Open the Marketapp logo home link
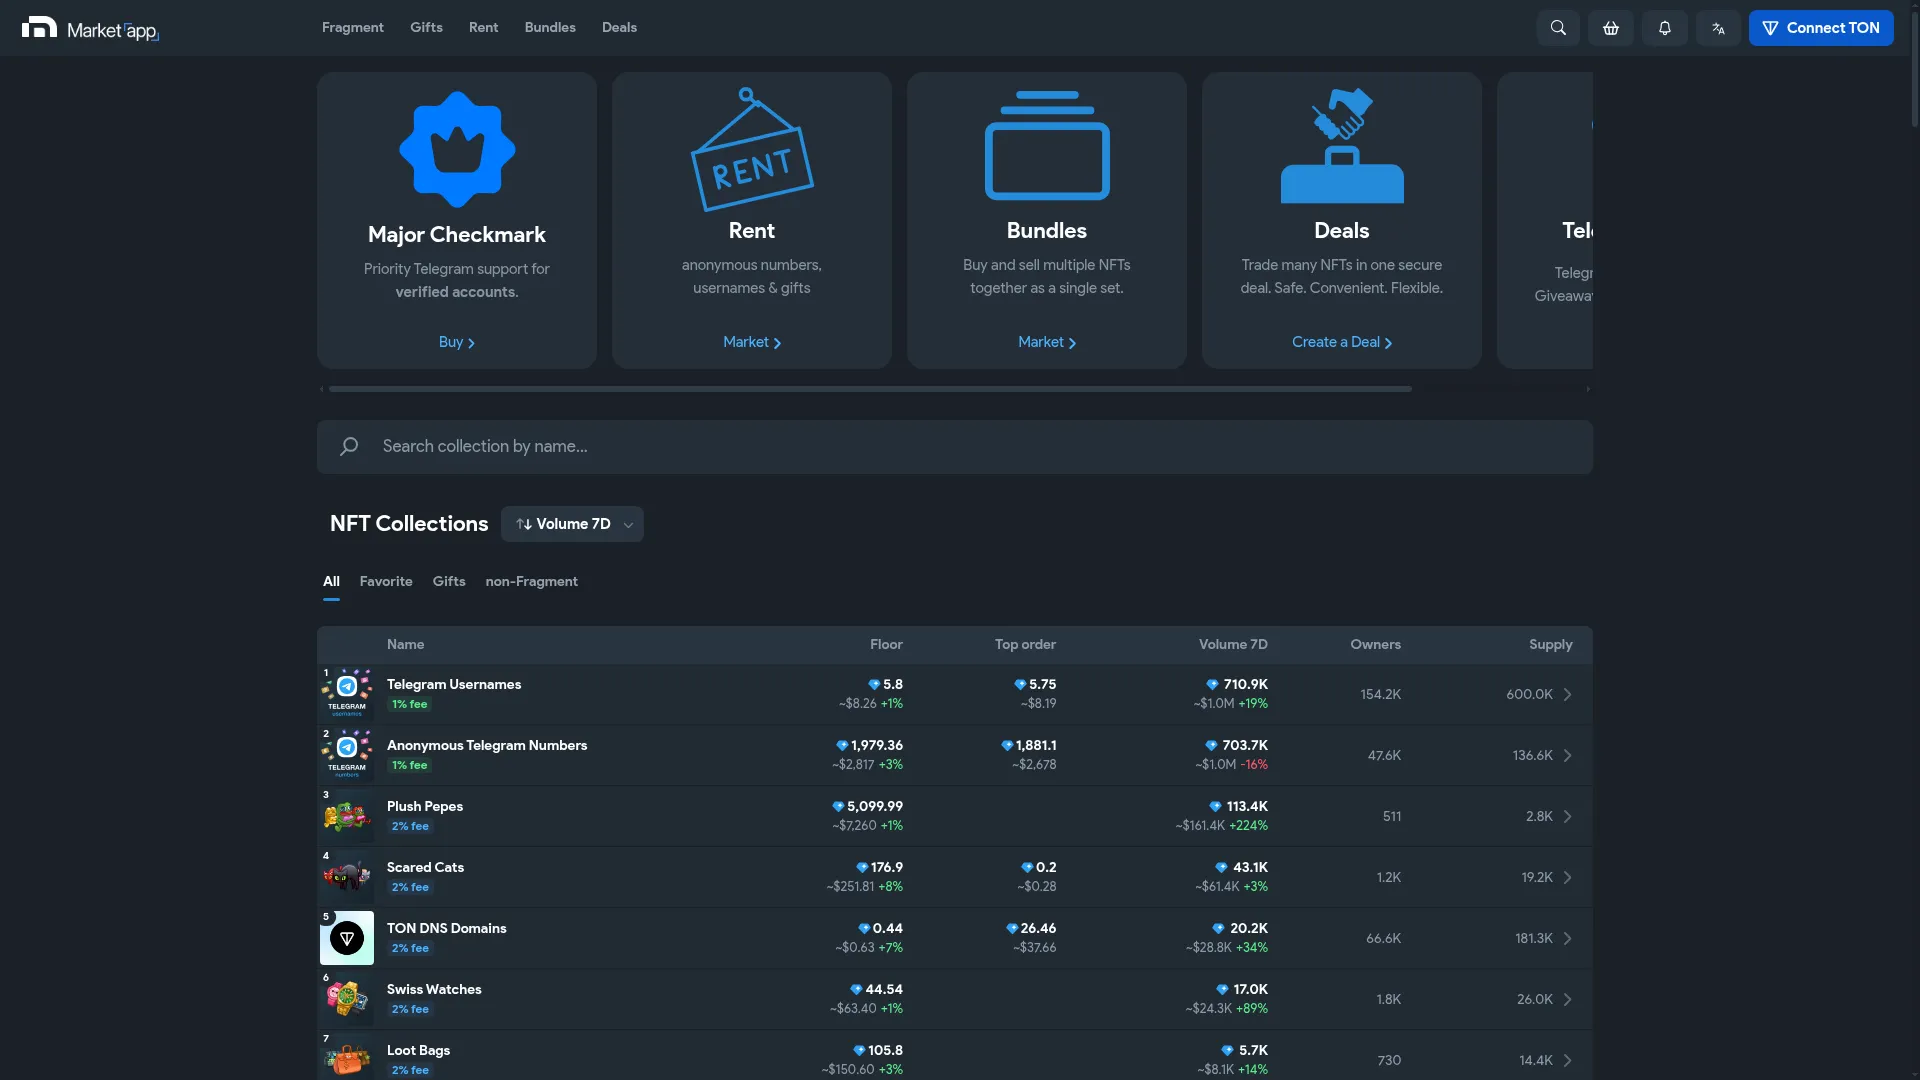The image size is (1920, 1080). [x=90, y=29]
